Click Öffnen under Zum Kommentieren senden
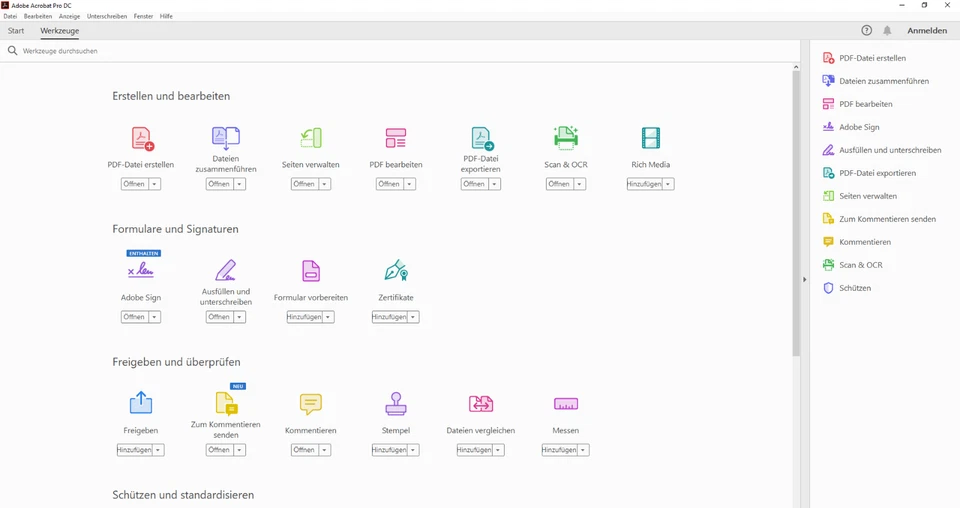The width and height of the screenshot is (960, 508). click(219, 450)
